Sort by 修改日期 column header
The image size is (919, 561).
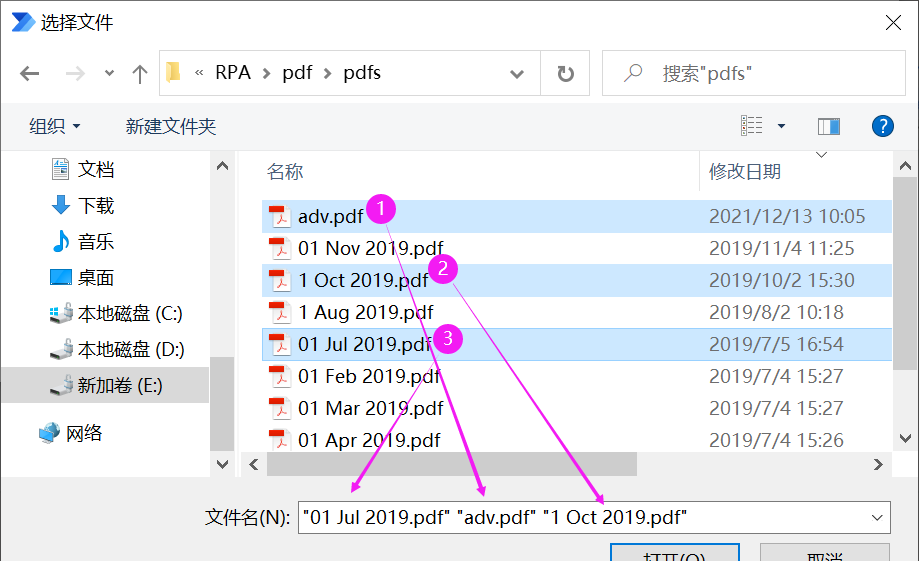tap(745, 172)
